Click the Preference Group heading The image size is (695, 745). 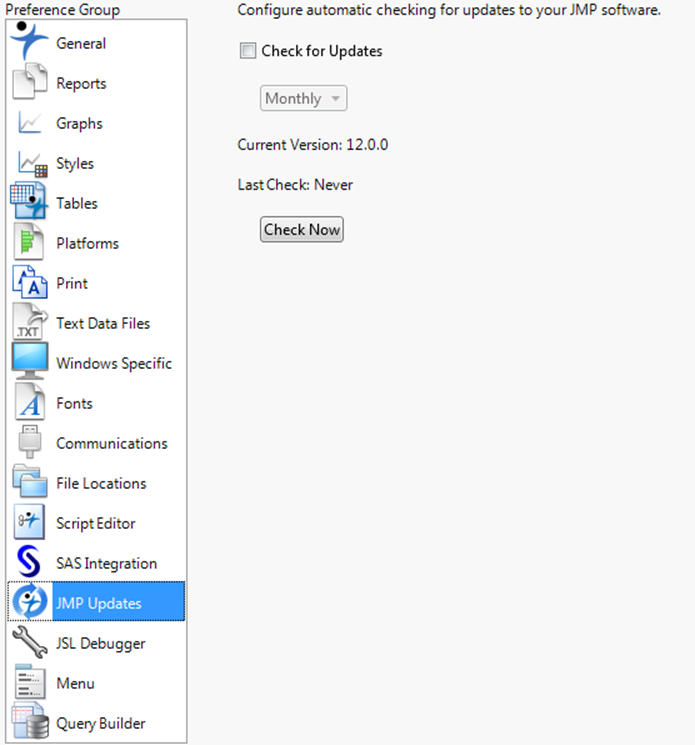tap(62, 10)
